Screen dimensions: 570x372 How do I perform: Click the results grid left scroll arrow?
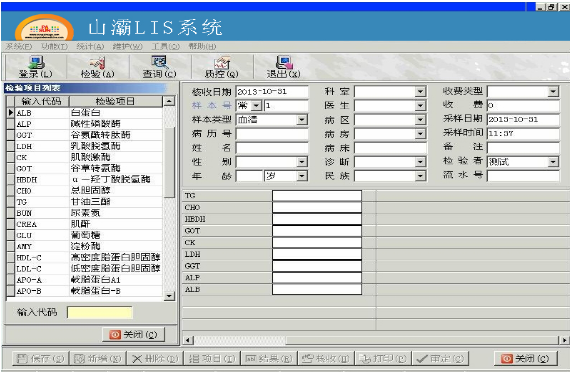[188, 340]
